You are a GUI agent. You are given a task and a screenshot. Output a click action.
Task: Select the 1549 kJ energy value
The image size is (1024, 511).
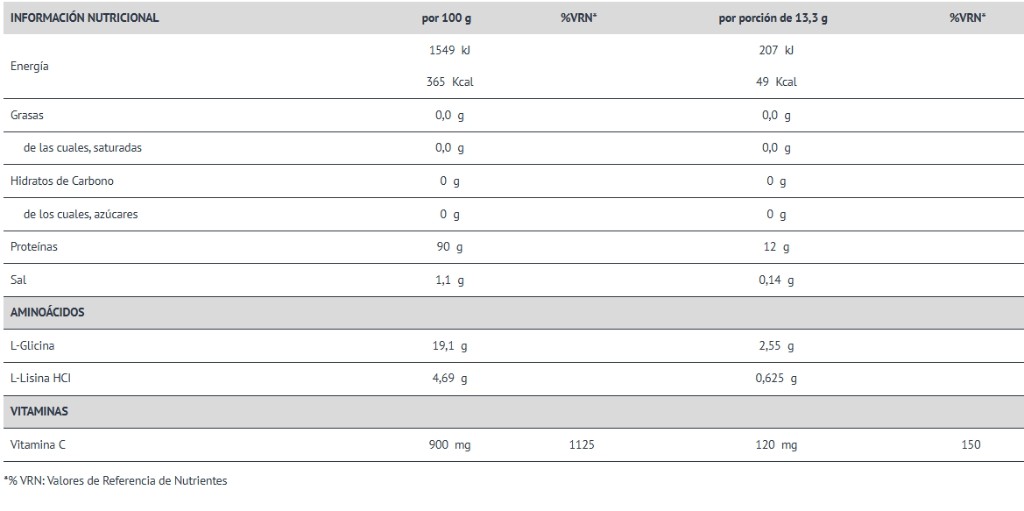449,50
